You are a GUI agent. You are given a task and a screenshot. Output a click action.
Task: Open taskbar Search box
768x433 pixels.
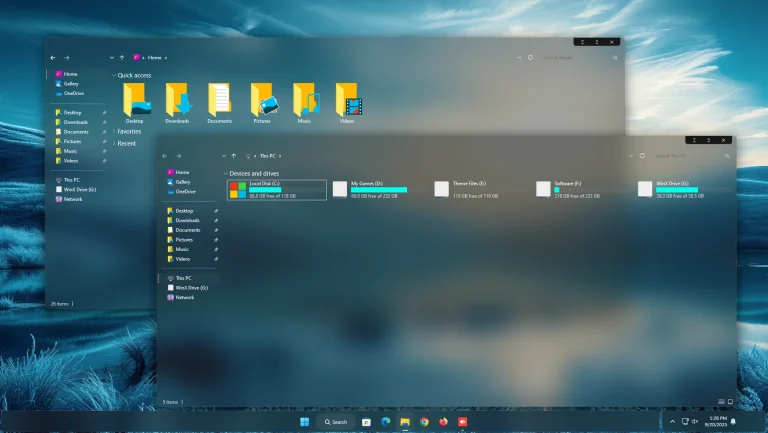pyautogui.click(x=336, y=422)
